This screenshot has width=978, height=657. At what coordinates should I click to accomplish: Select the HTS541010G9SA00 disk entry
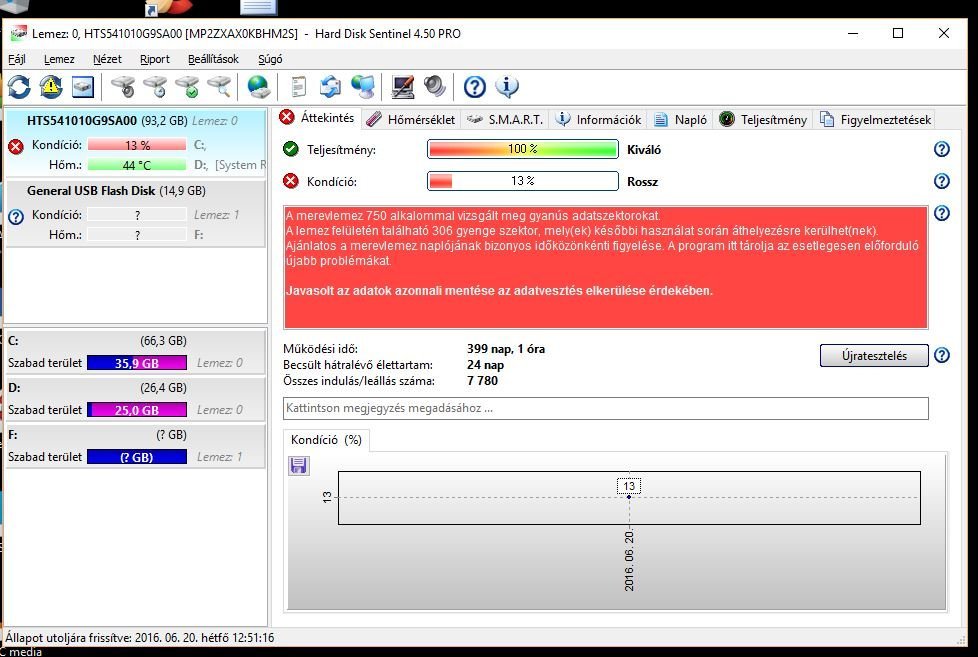point(135,142)
